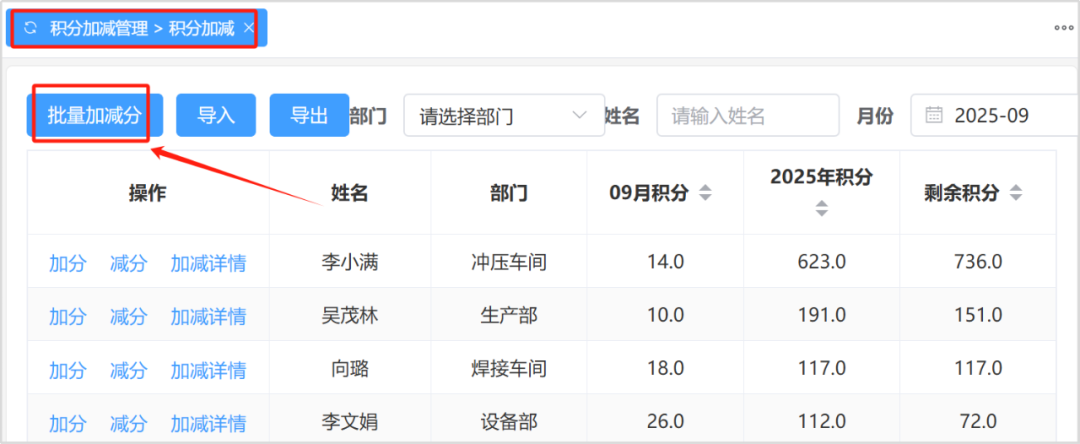Sort by 09月积分 column arrows
Screen dimensions: 1080x444
click(x=705, y=193)
